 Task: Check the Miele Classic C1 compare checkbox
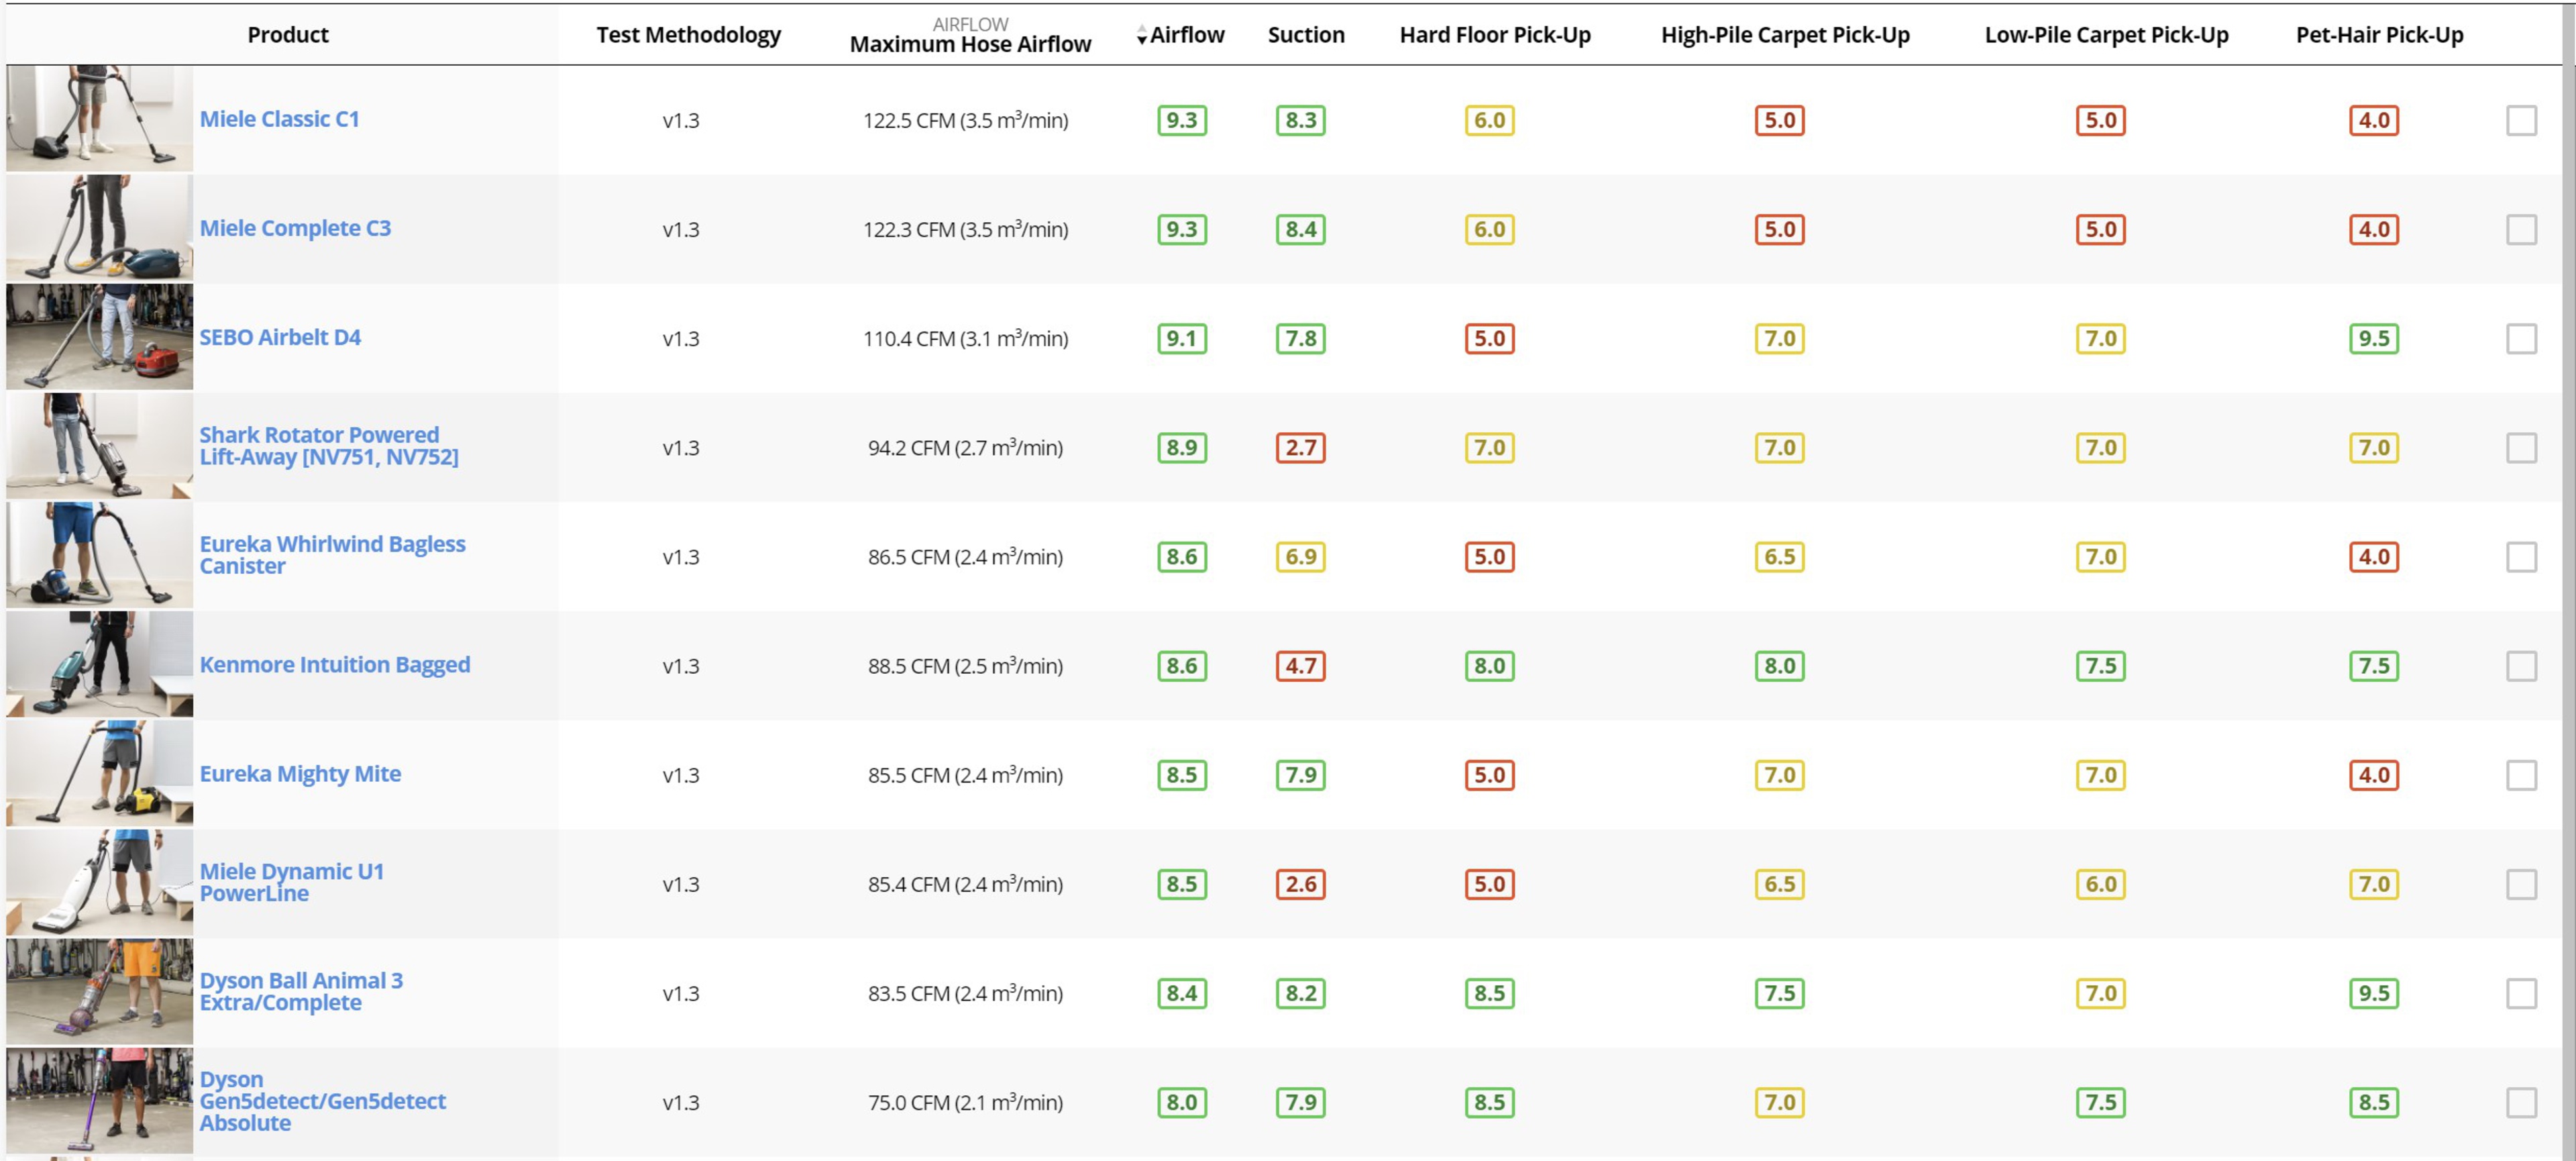point(2521,120)
